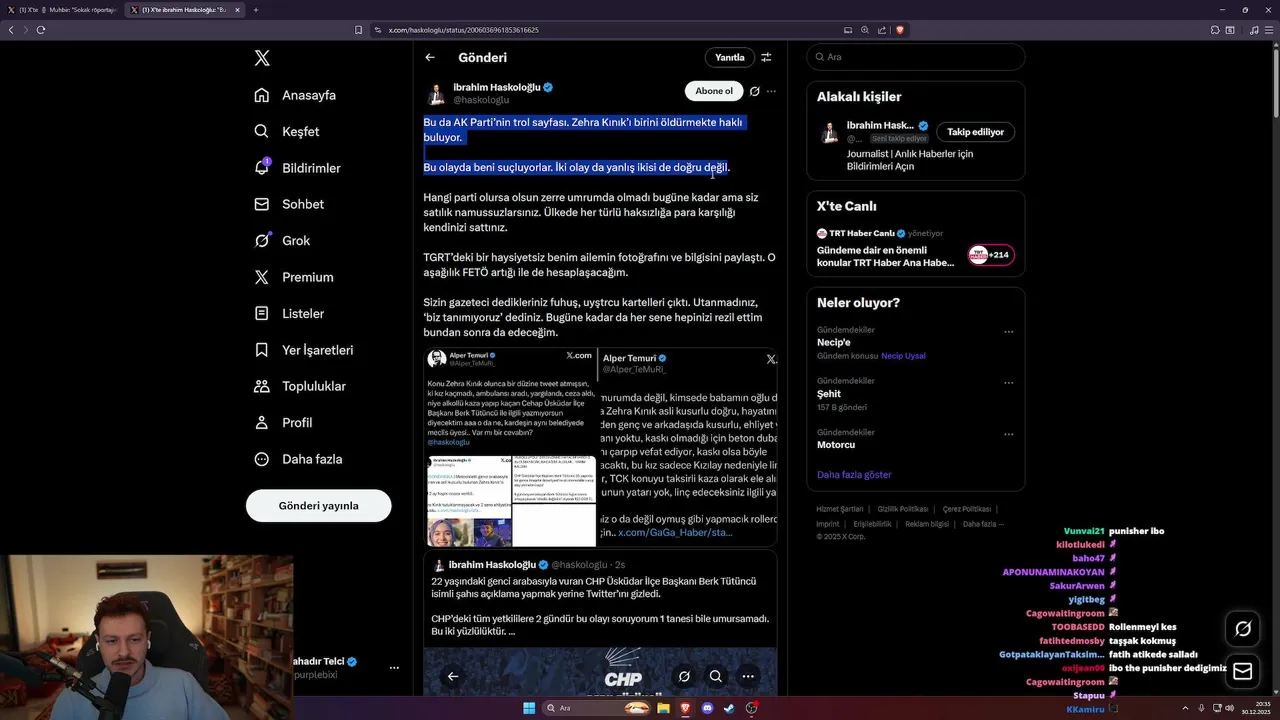Open floating messages envelope button
The width and height of the screenshot is (1280, 720).
pyautogui.click(x=1243, y=671)
